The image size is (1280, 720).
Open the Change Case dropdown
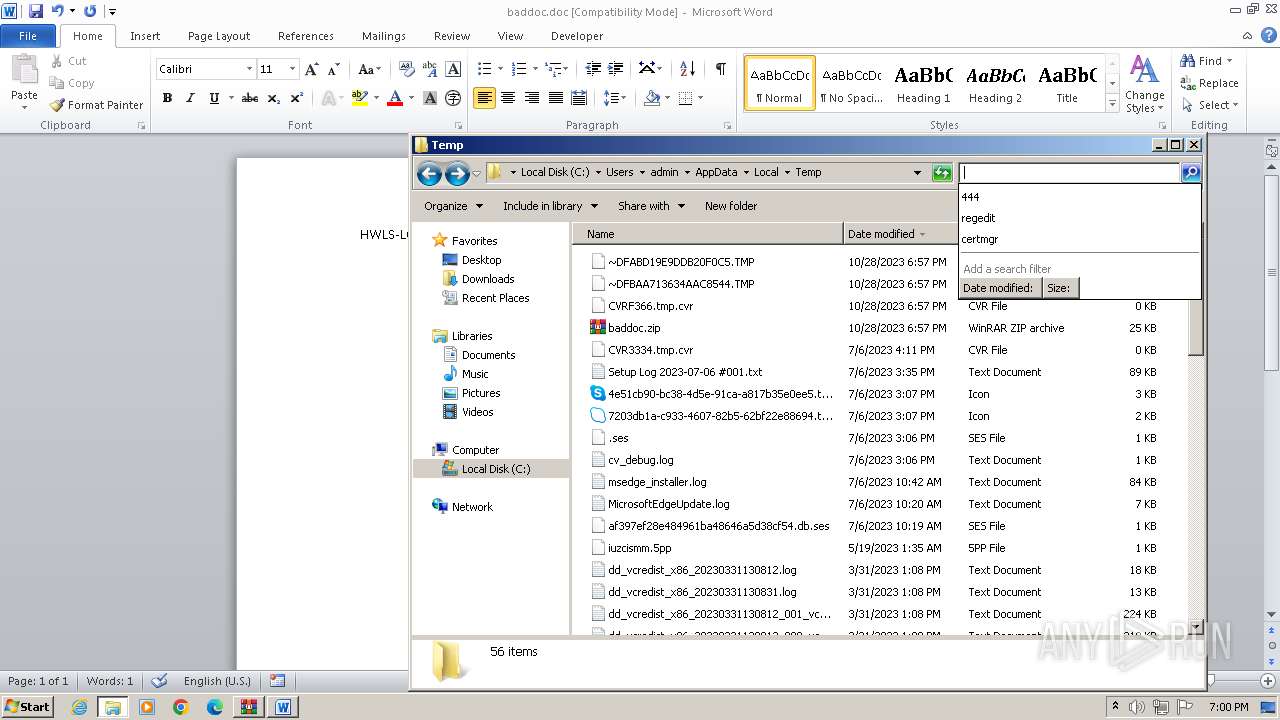(369, 69)
